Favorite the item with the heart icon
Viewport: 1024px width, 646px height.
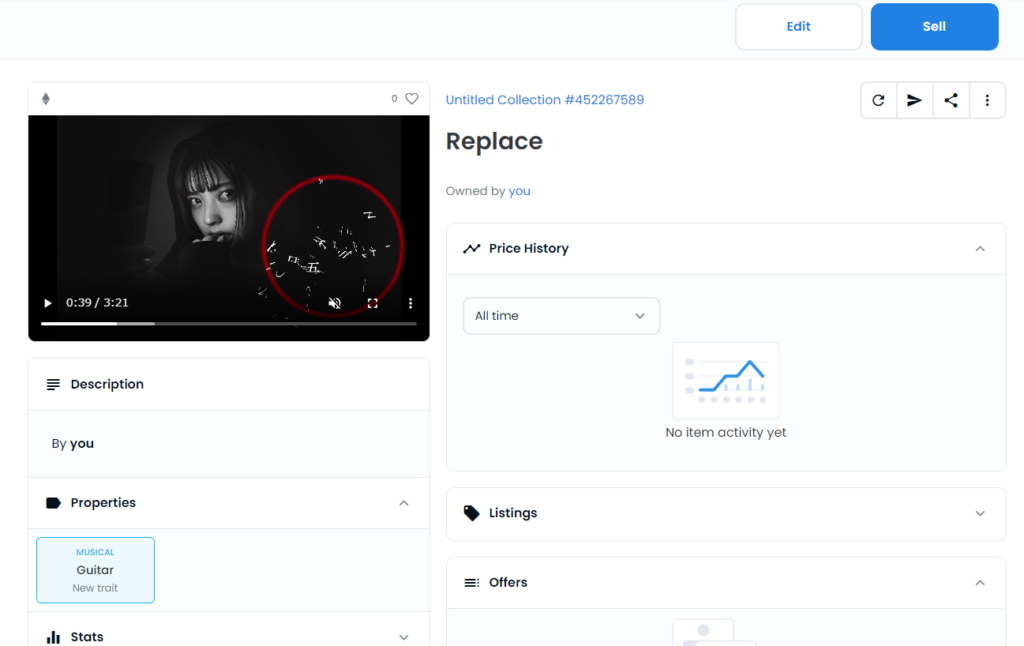point(411,99)
